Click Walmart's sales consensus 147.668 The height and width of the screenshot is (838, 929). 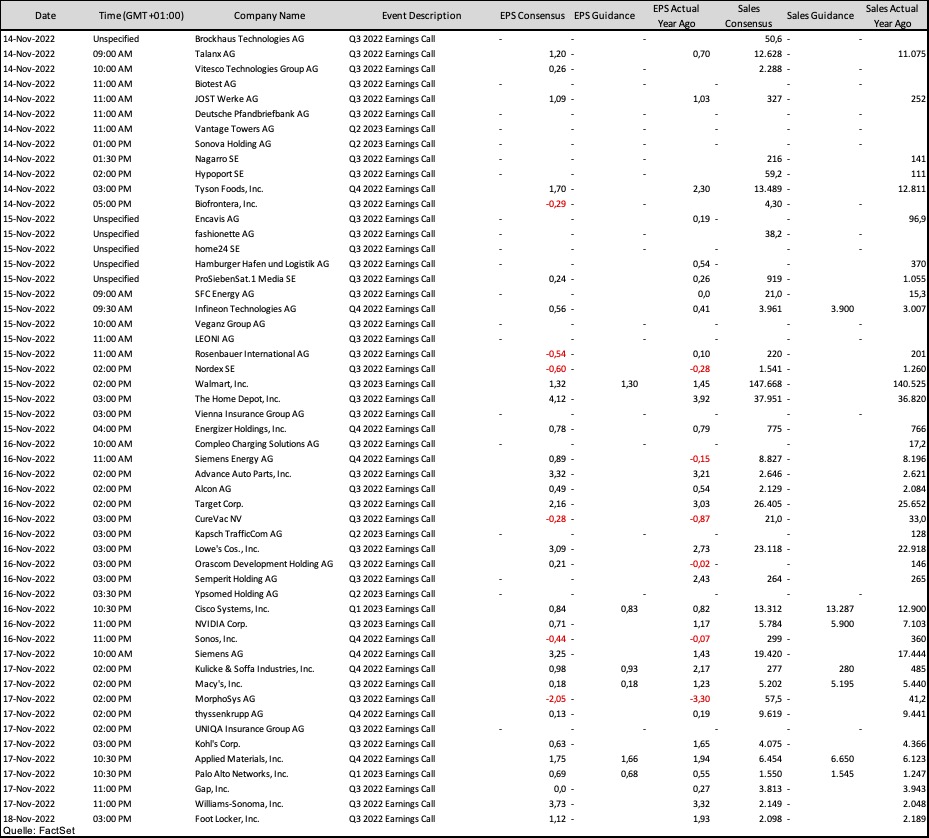[x=765, y=384]
